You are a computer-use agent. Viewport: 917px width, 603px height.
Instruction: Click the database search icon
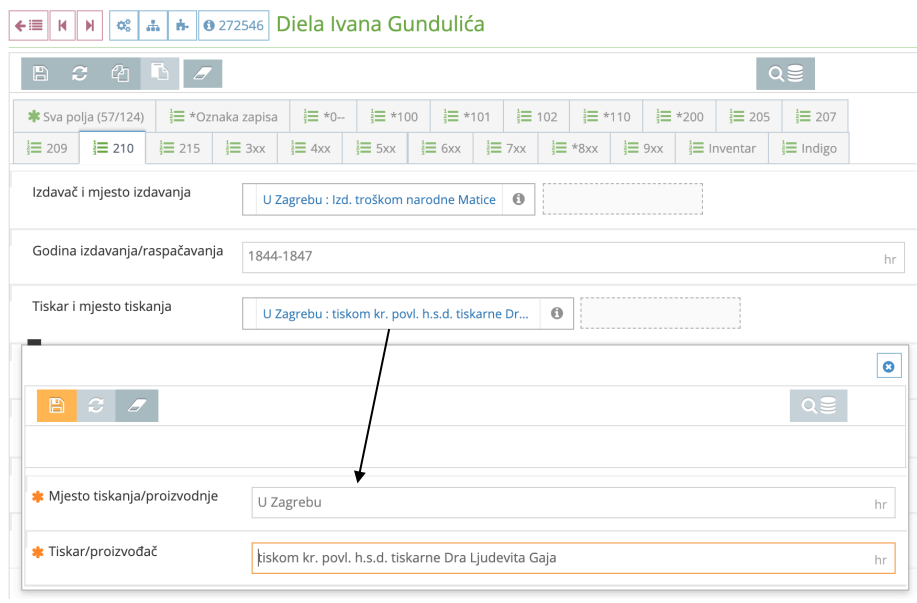[x=785, y=73]
